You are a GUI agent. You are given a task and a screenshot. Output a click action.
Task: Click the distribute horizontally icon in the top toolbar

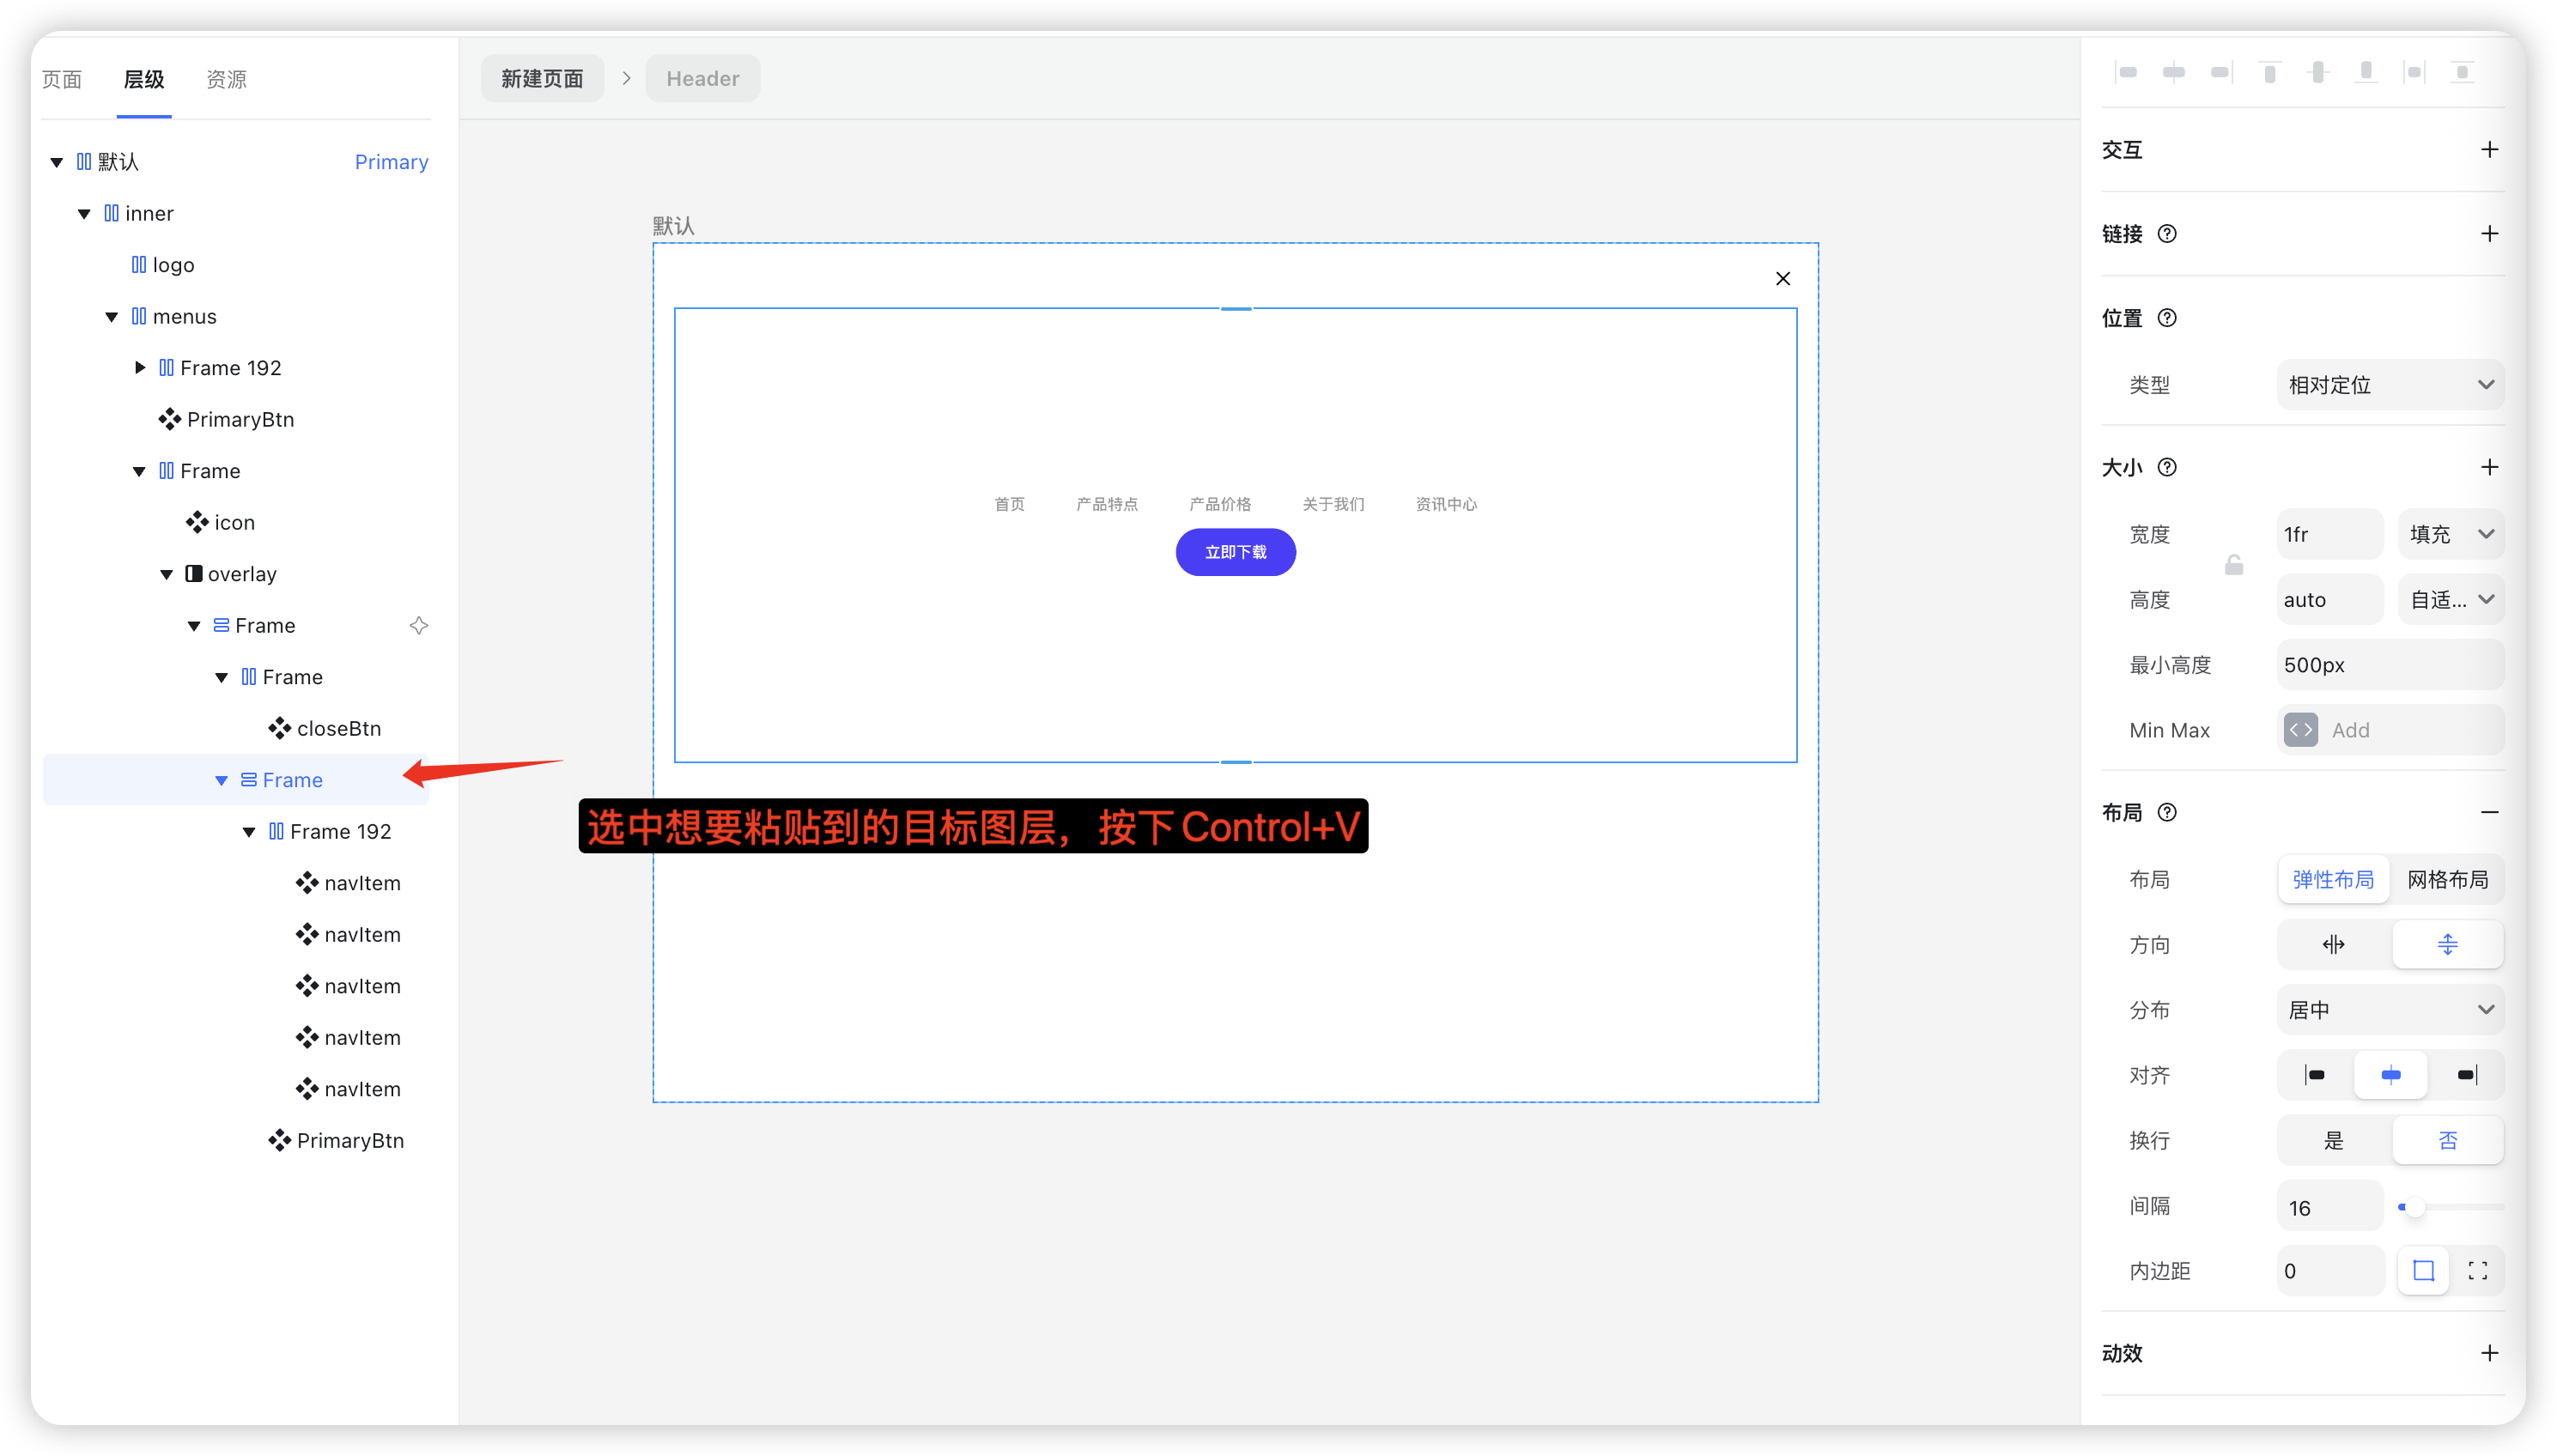(2414, 72)
